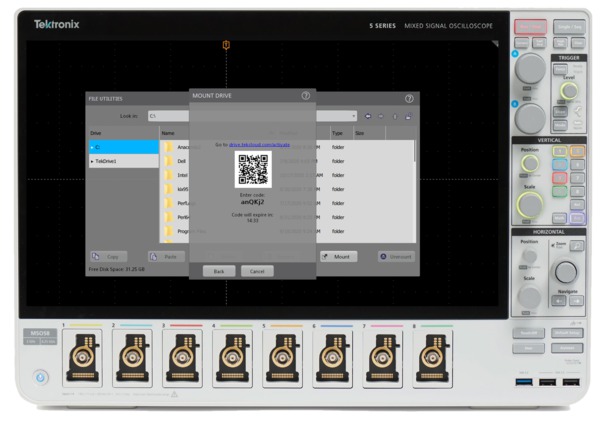Open help for the Mount Drive dialog

pyautogui.click(x=305, y=96)
